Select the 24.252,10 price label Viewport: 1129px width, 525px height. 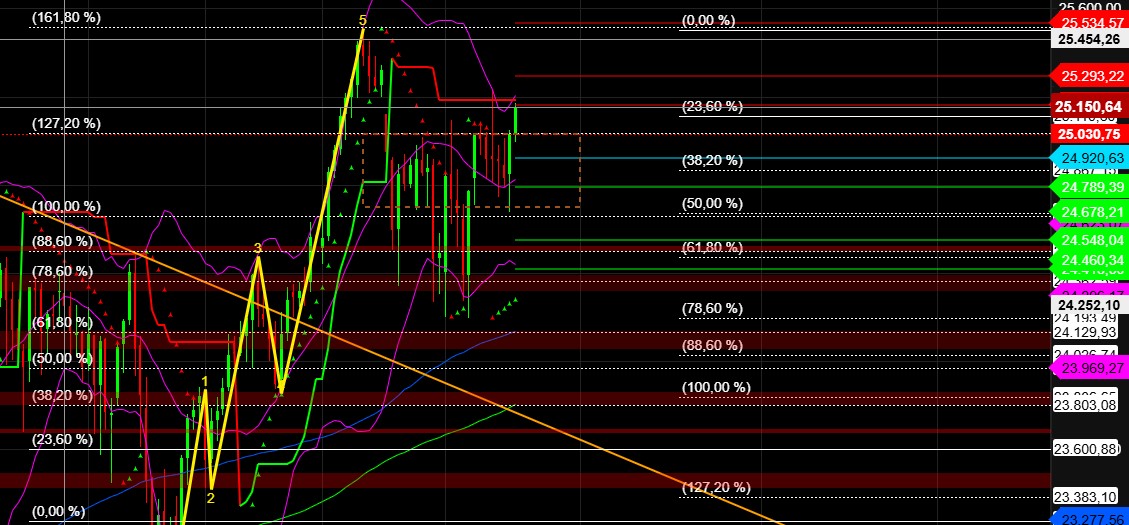1089,305
